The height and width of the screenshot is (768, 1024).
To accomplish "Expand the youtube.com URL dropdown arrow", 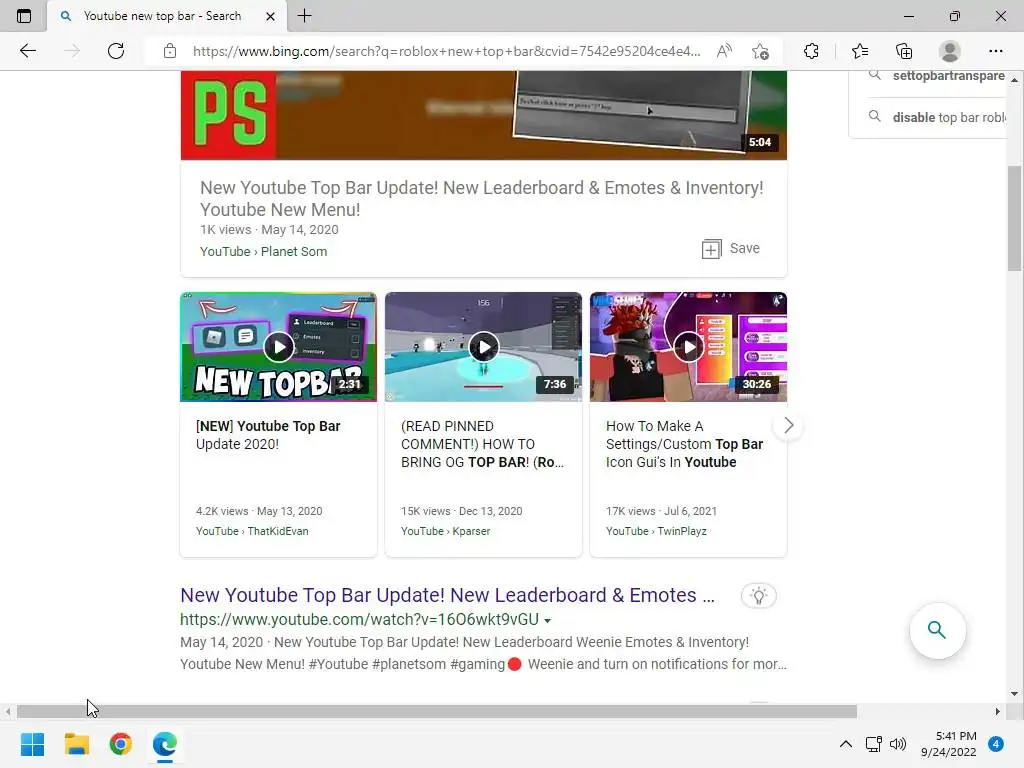I will [x=547, y=620].
